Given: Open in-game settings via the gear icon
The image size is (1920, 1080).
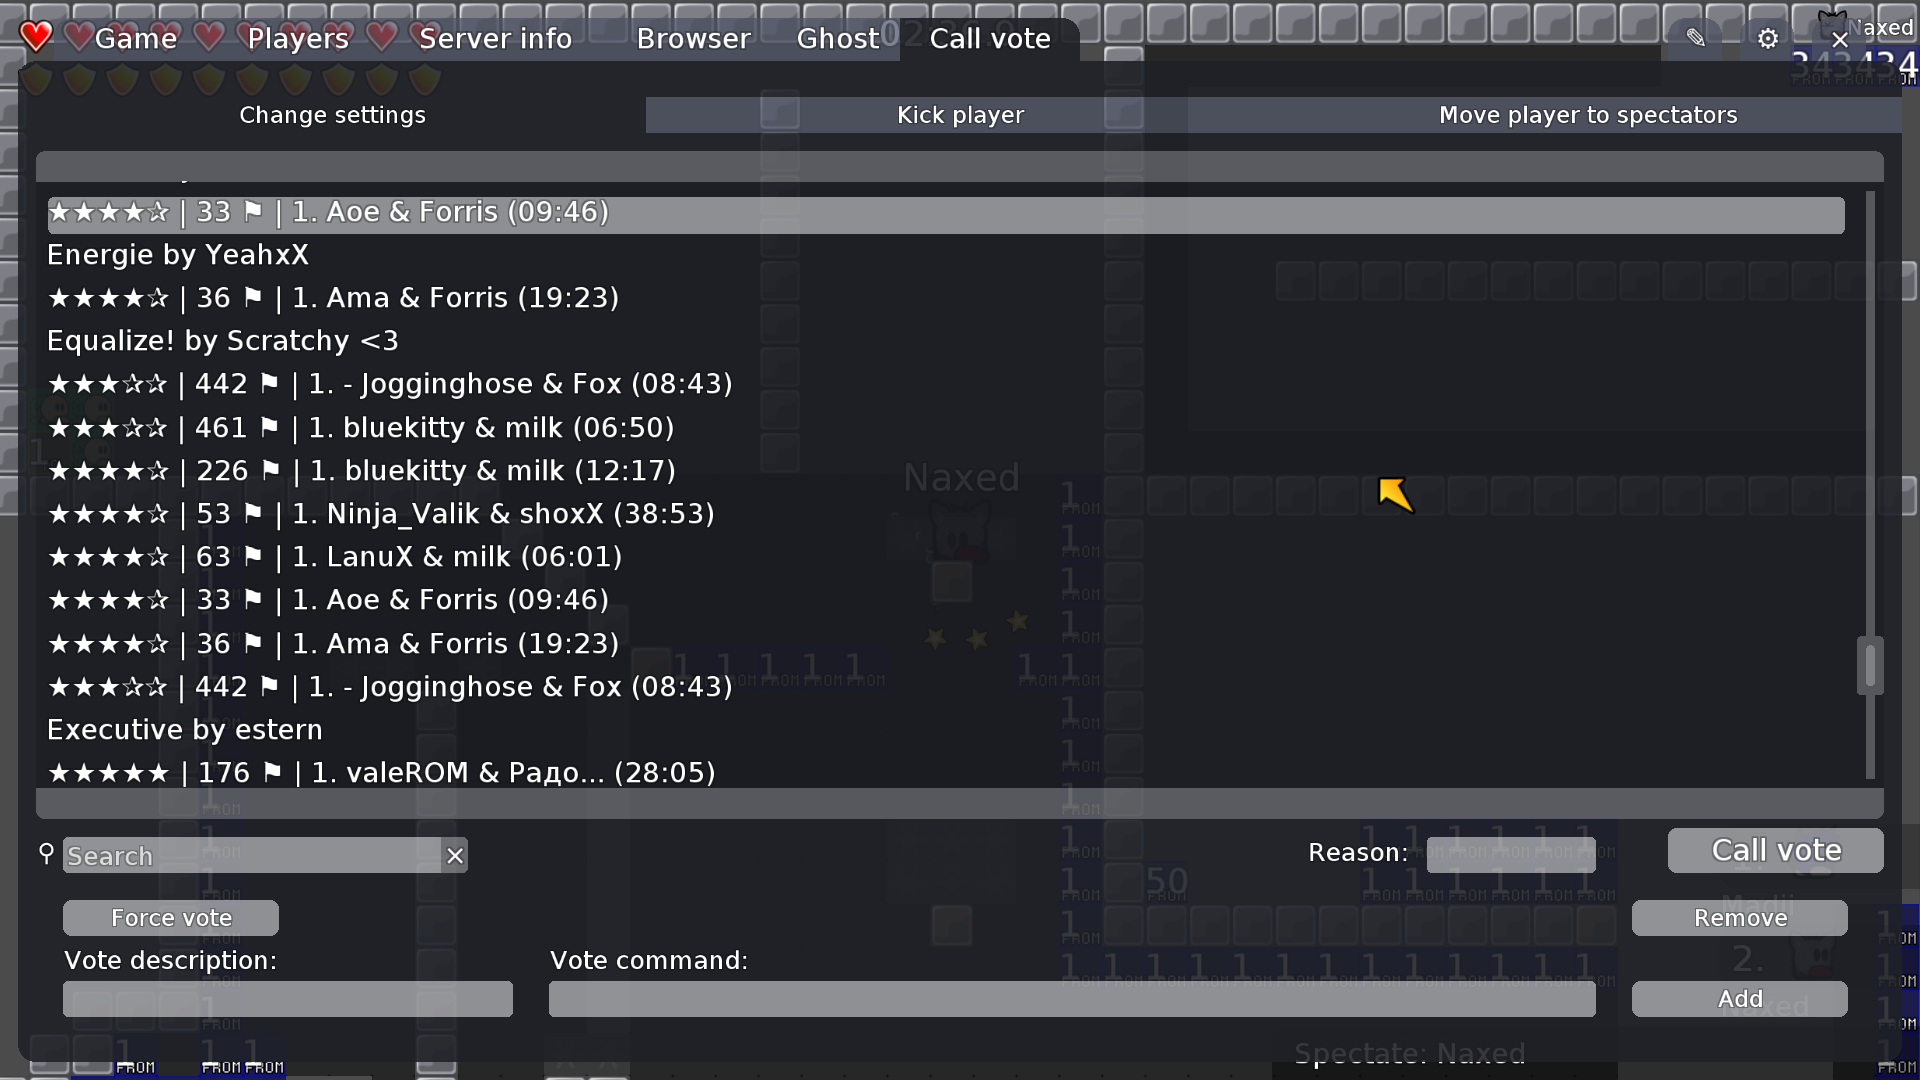Looking at the screenshot, I should click(1767, 37).
